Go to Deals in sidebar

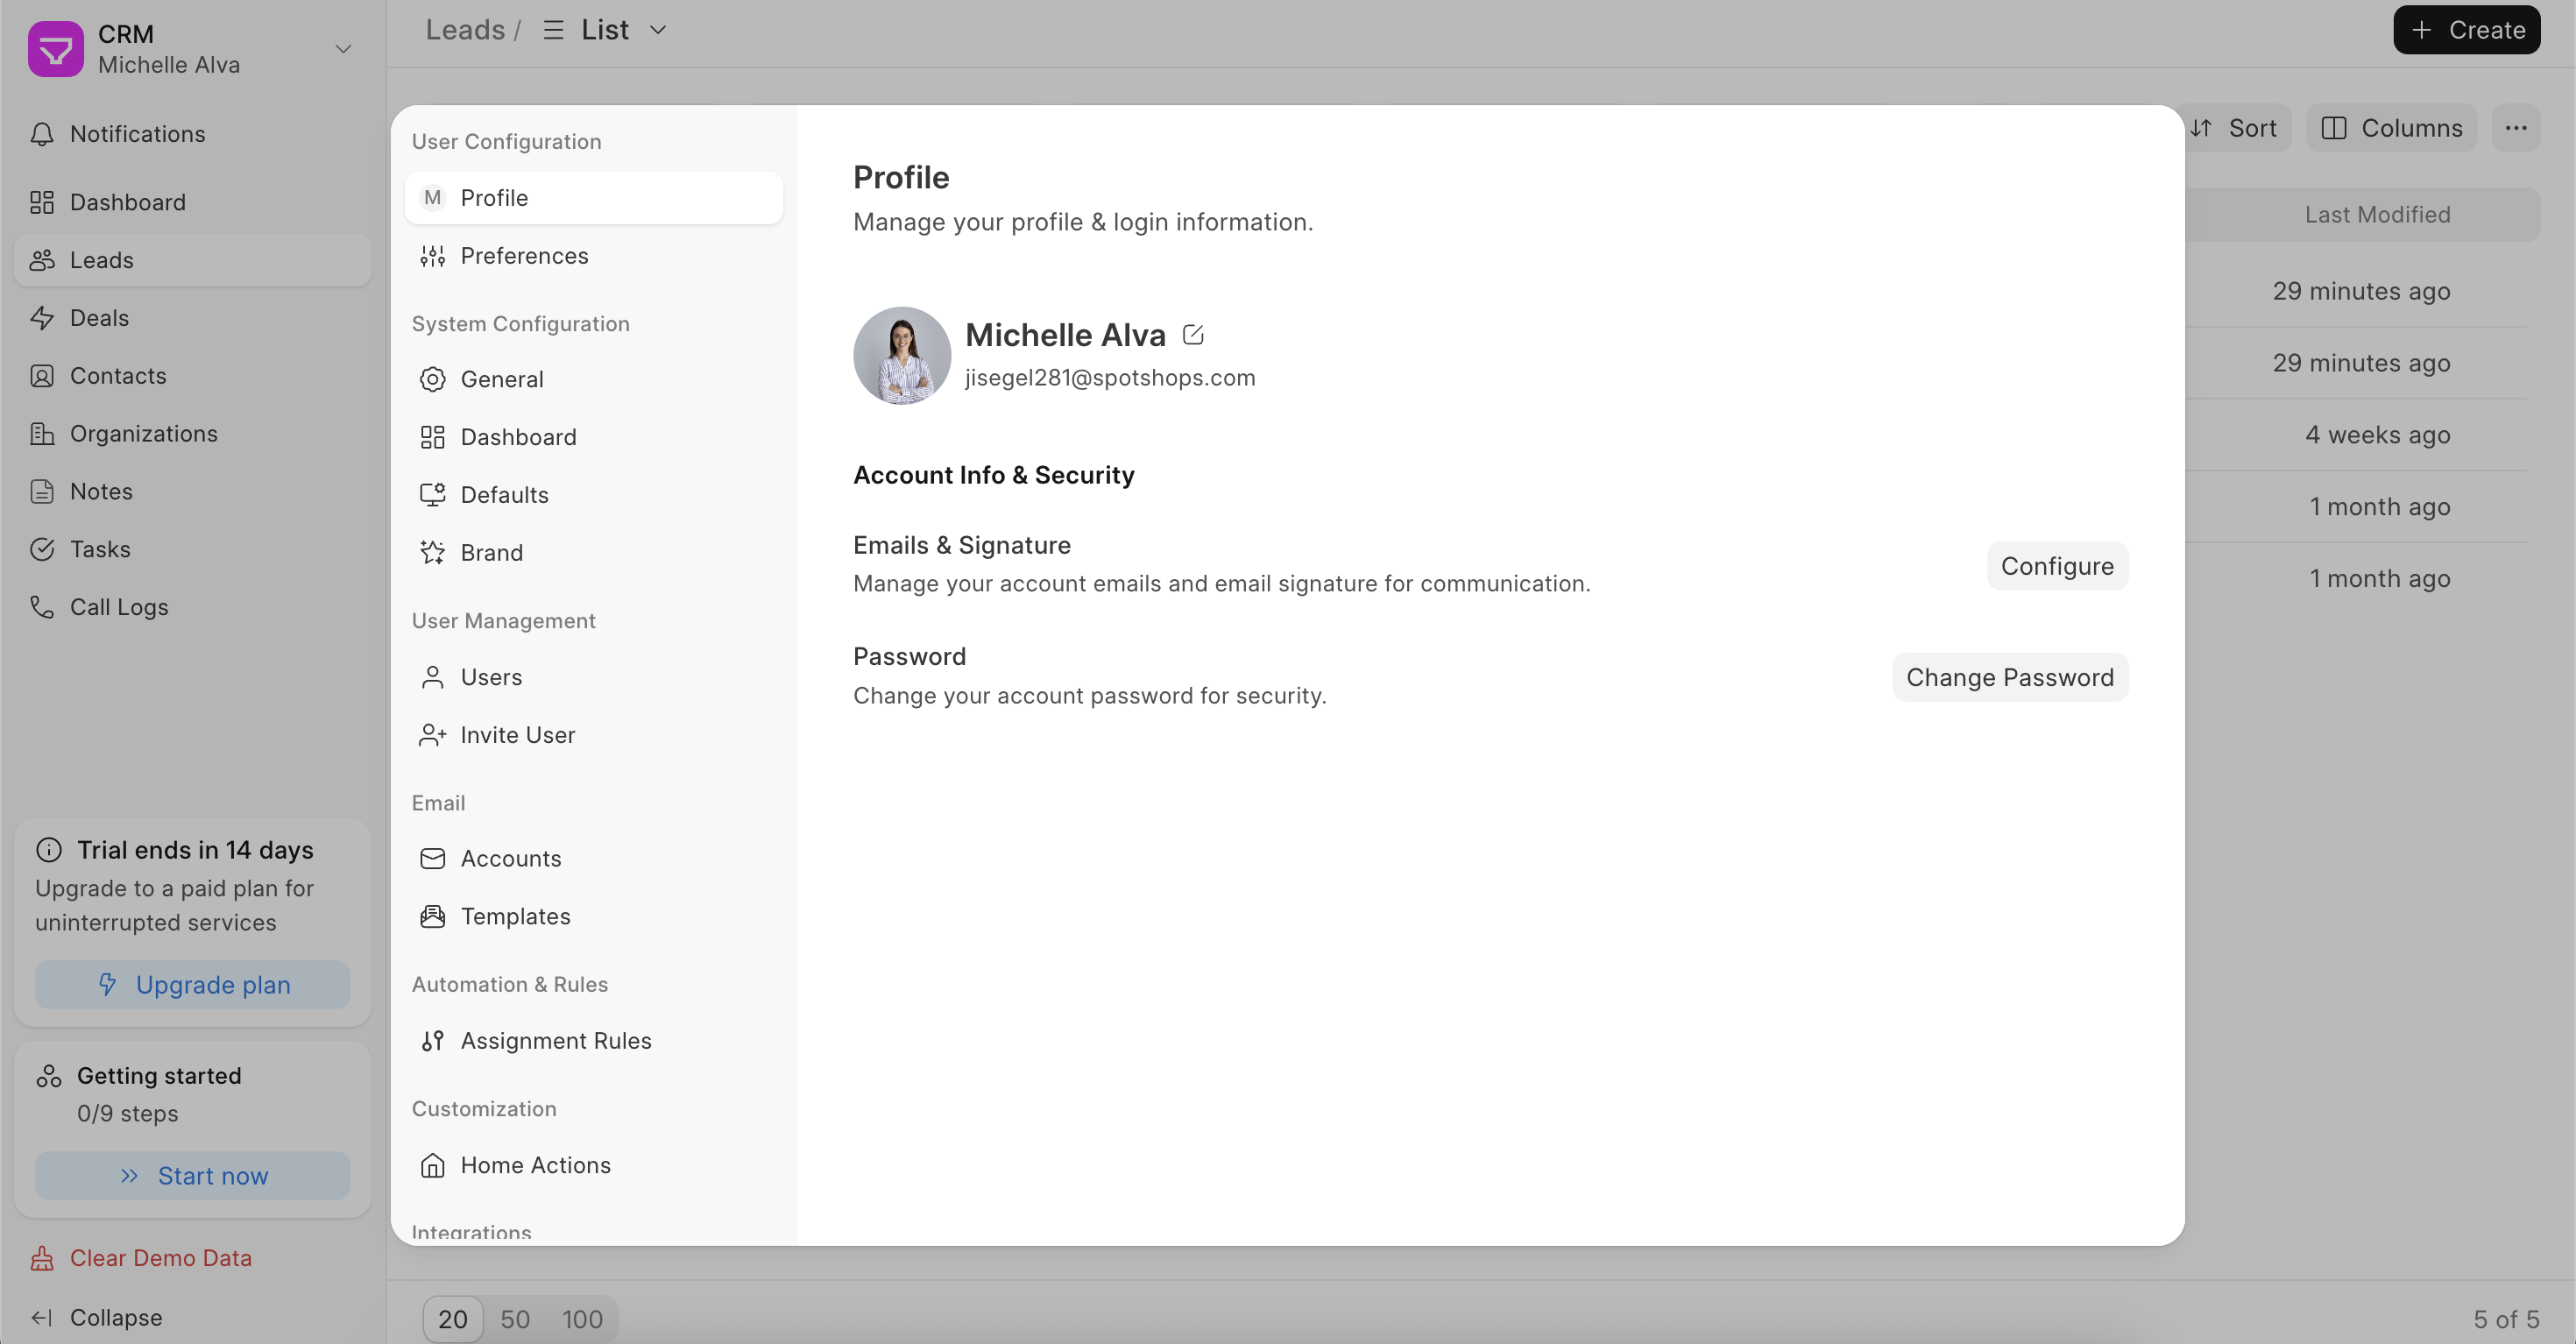pos(99,318)
